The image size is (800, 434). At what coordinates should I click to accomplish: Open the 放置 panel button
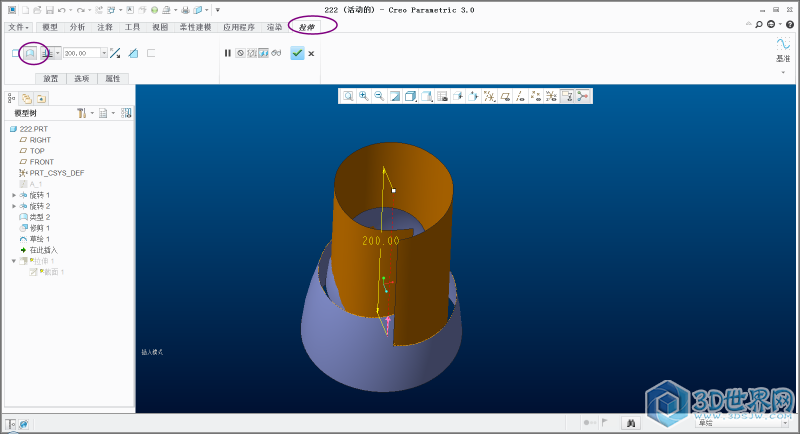pyautogui.click(x=50, y=78)
